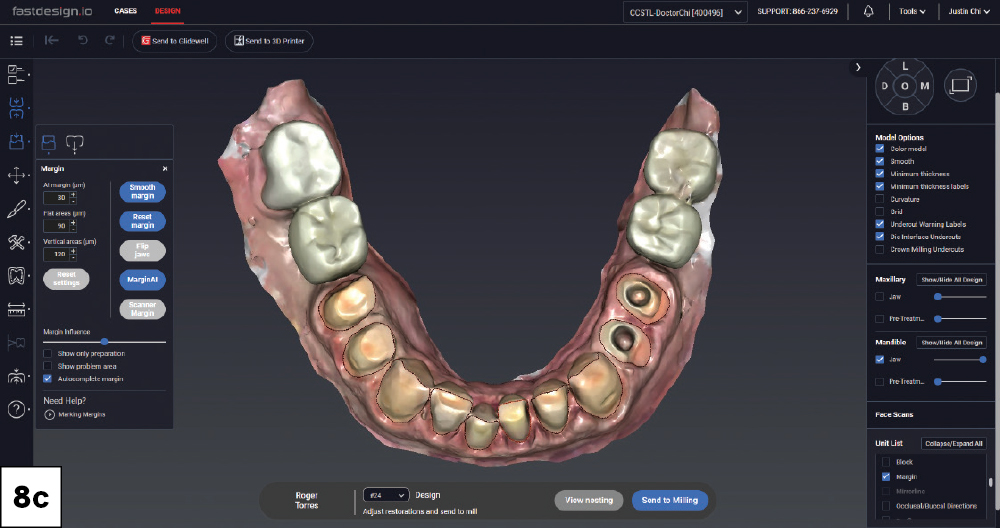Select the insertion direction sub-tool icon

[x=75, y=144]
